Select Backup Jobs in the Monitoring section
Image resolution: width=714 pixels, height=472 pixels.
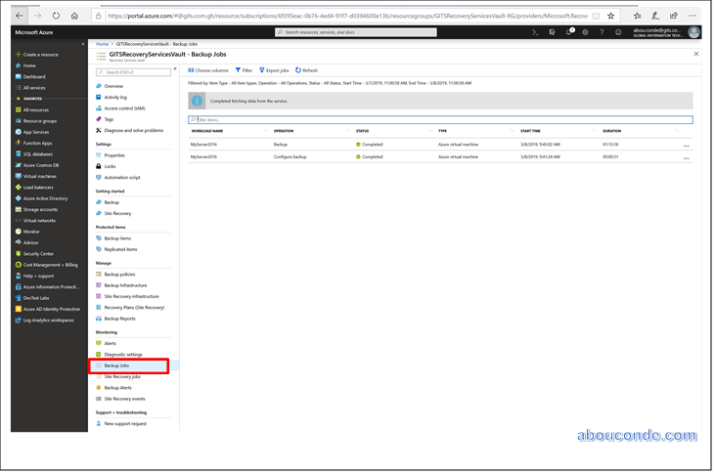tap(117, 366)
